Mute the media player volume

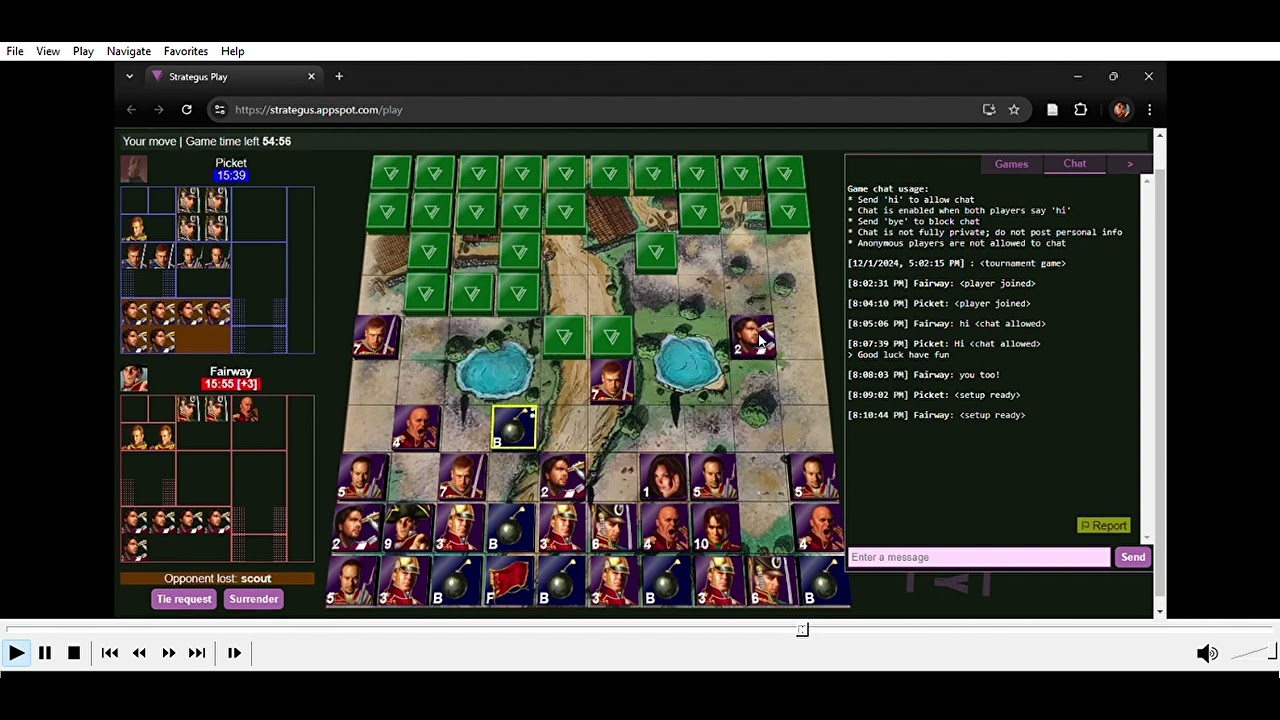coord(1207,653)
